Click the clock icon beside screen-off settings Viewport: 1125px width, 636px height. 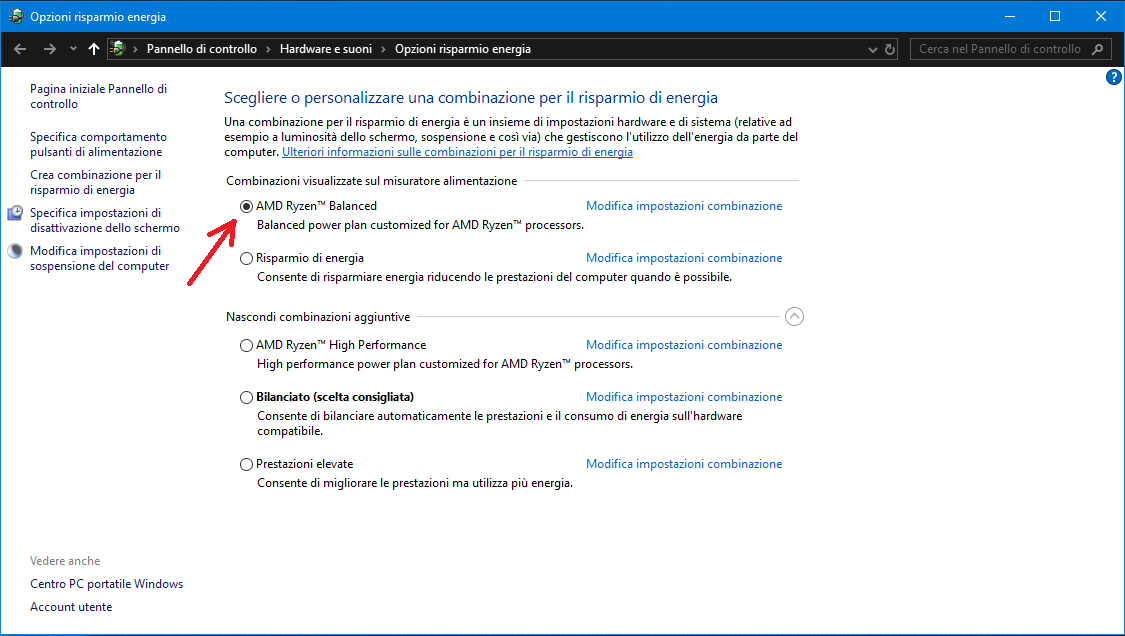click(15, 213)
